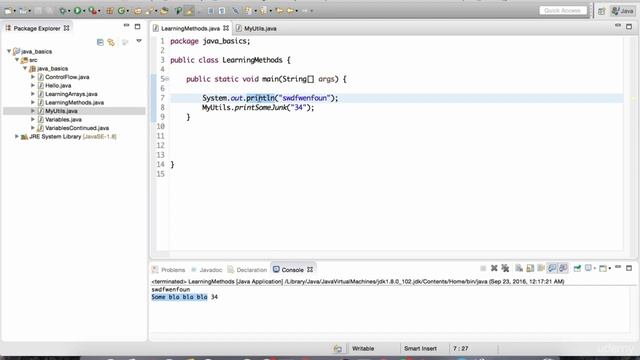Viewport: 640px width, 360px height.
Task: Toggle Link with Editor in Package Explorer
Action: (111, 42)
